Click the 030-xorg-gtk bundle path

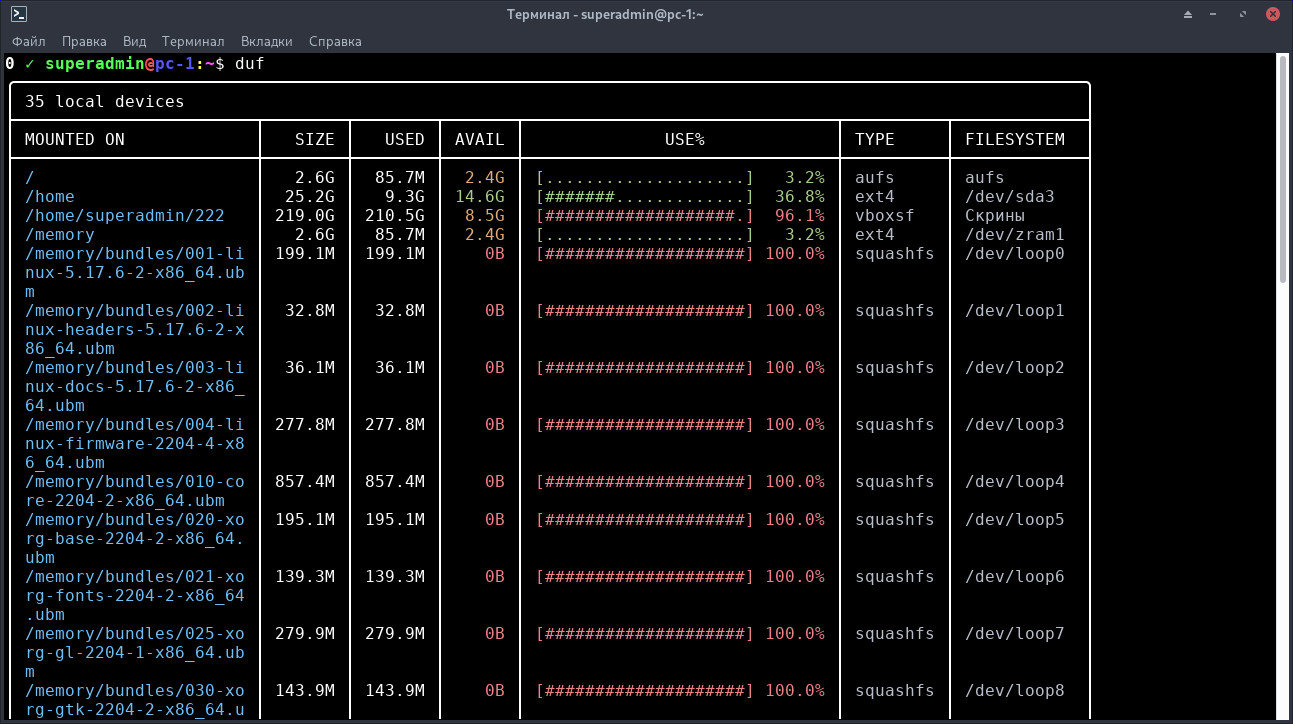[135, 700]
